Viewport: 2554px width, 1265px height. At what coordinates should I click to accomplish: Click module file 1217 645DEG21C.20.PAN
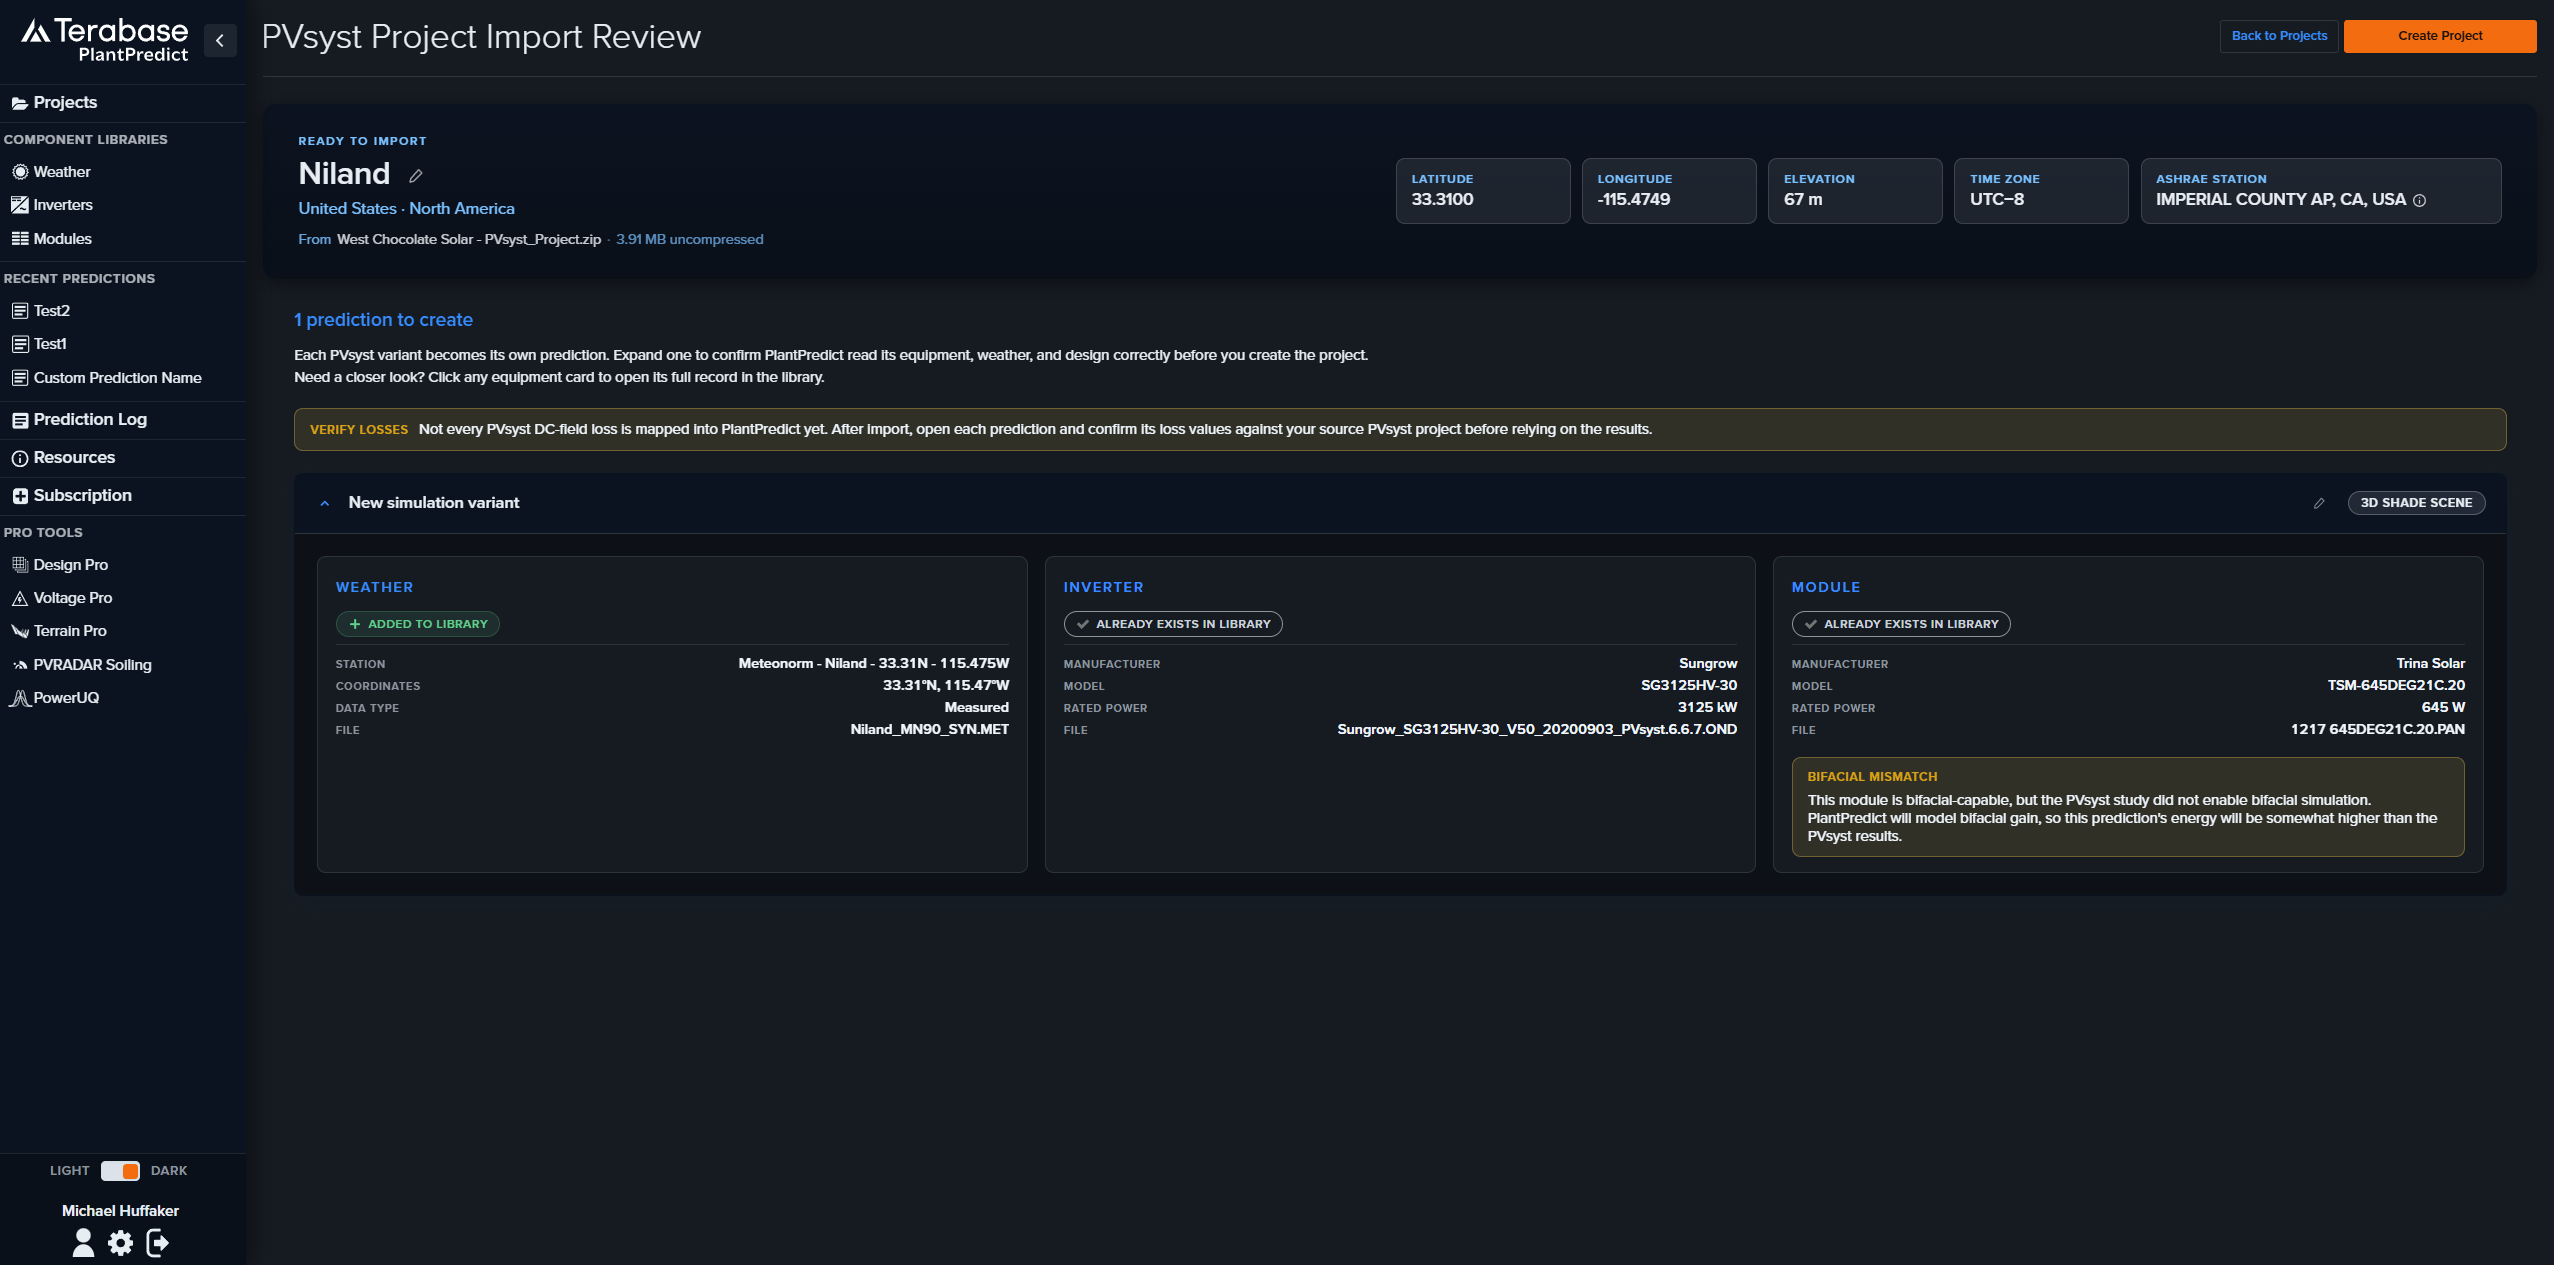(2378, 730)
